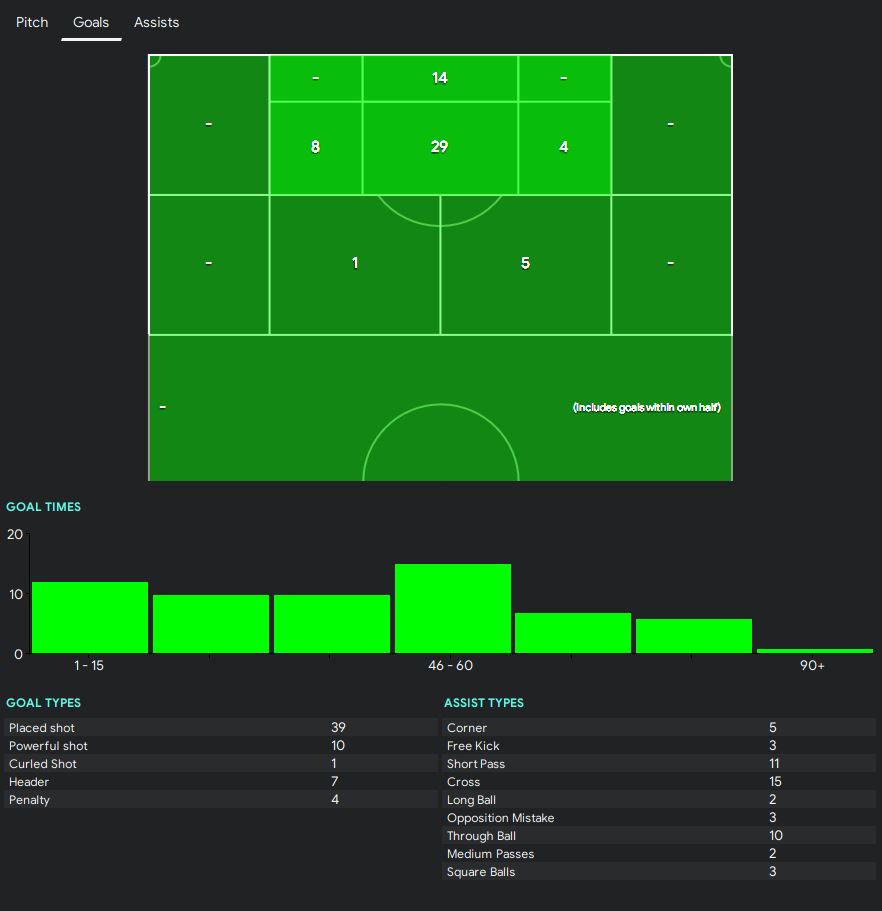Image resolution: width=882 pixels, height=911 pixels.
Task: Select the tallest 46 - 60 goal times bar
Action: point(452,608)
